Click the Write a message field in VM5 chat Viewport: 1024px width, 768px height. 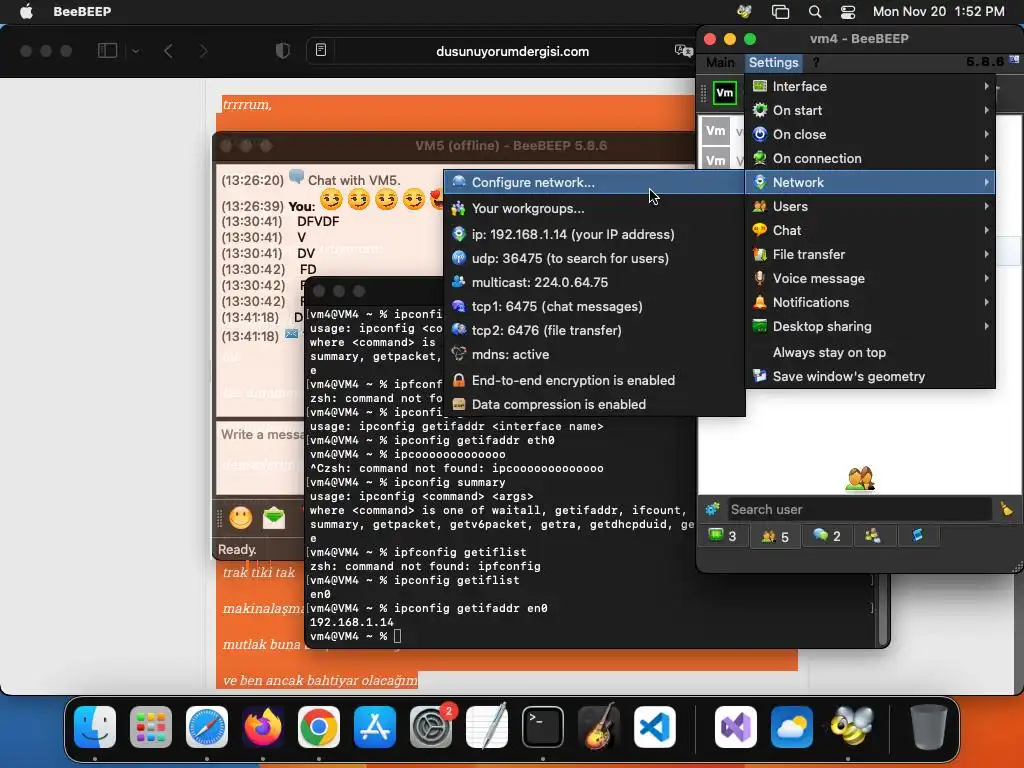point(261,457)
